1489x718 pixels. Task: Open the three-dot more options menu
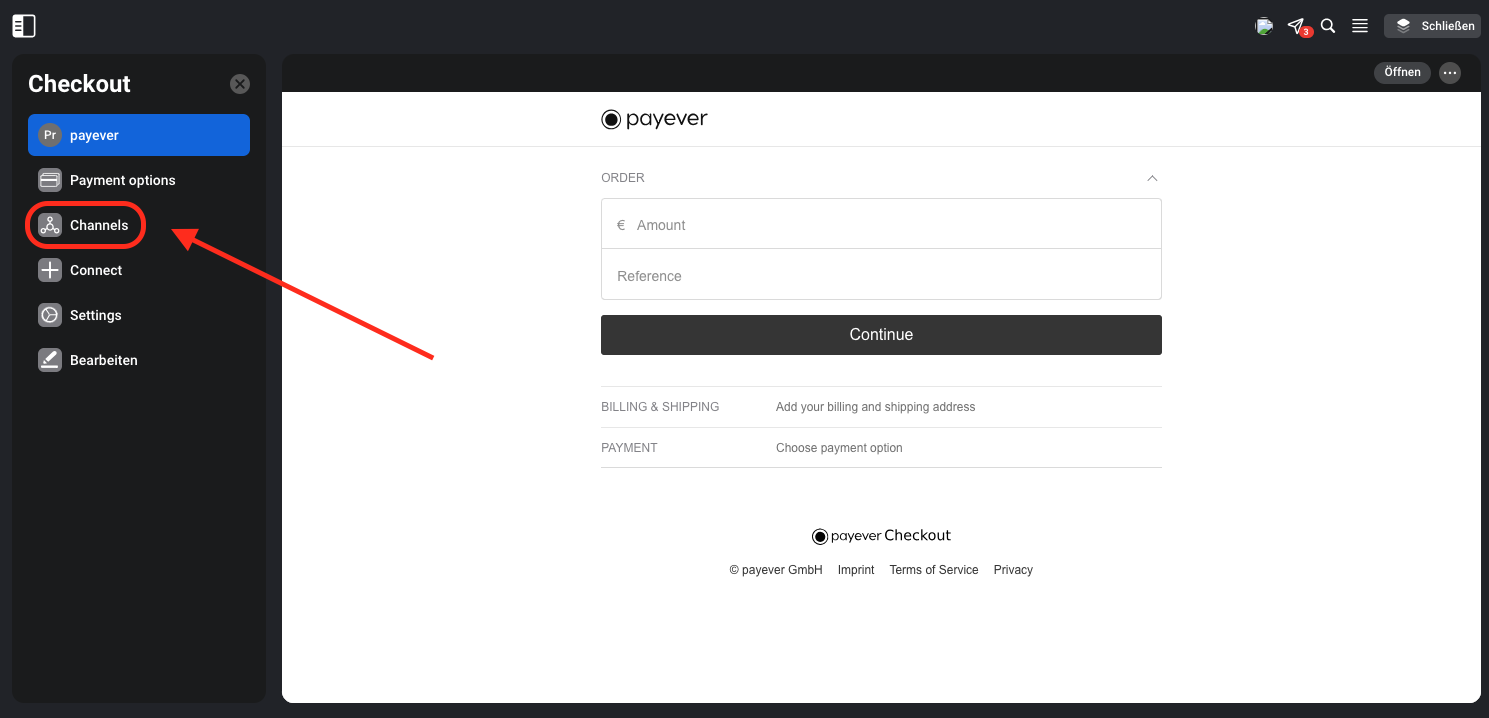[1450, 73]
